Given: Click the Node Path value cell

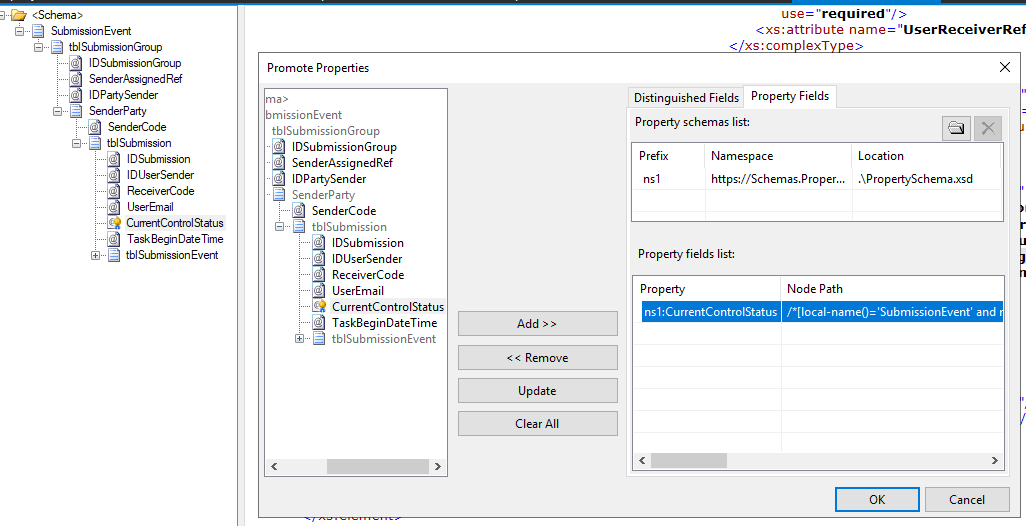Looking at the screenshot, I should (x=893, y=312).
